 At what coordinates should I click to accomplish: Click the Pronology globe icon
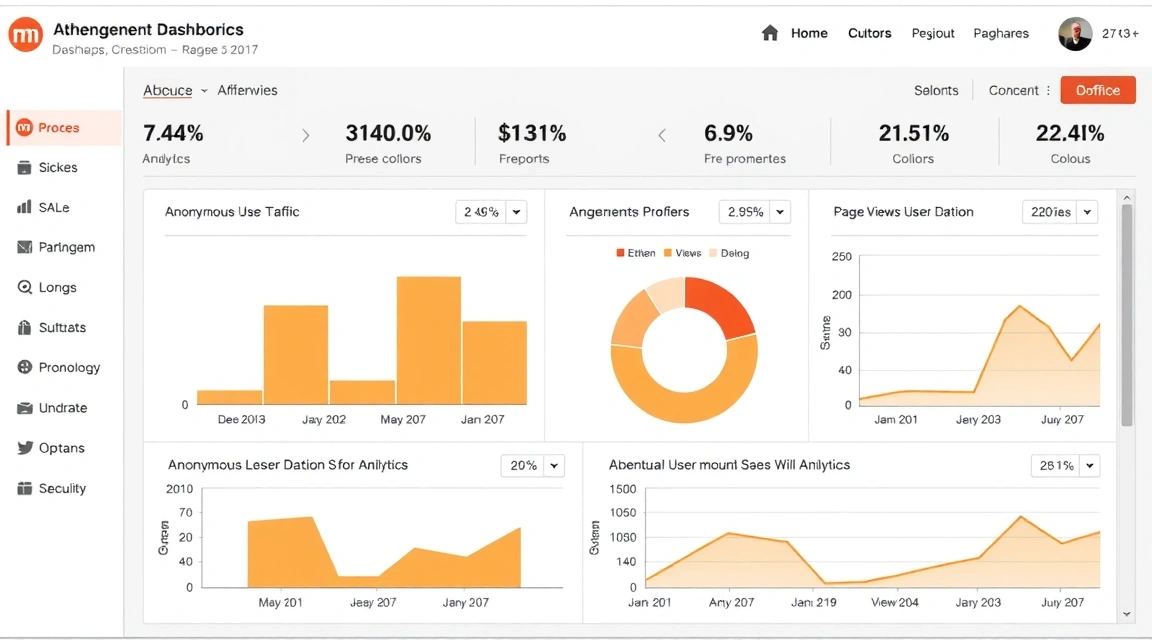click(25, 368)
